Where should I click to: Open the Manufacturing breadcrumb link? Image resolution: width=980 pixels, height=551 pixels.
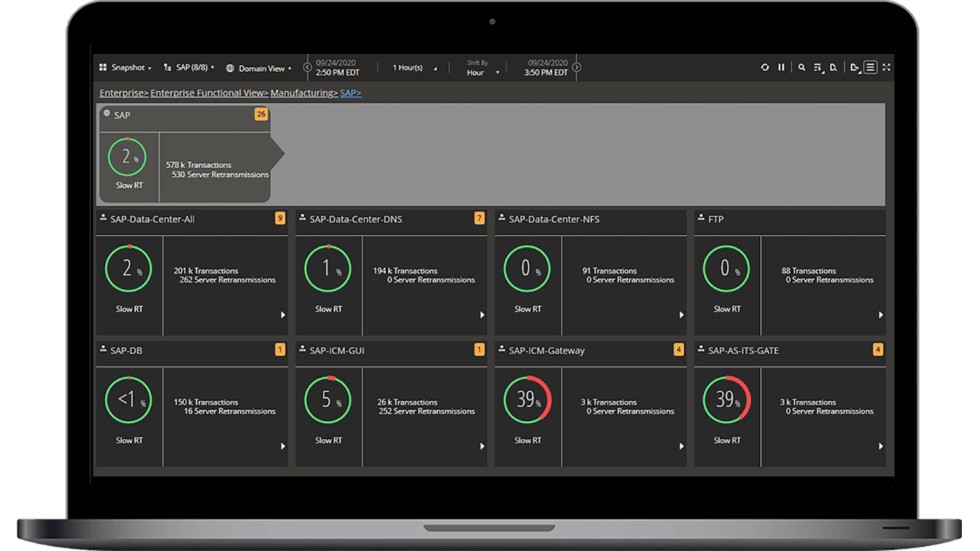tap(304, 93)
